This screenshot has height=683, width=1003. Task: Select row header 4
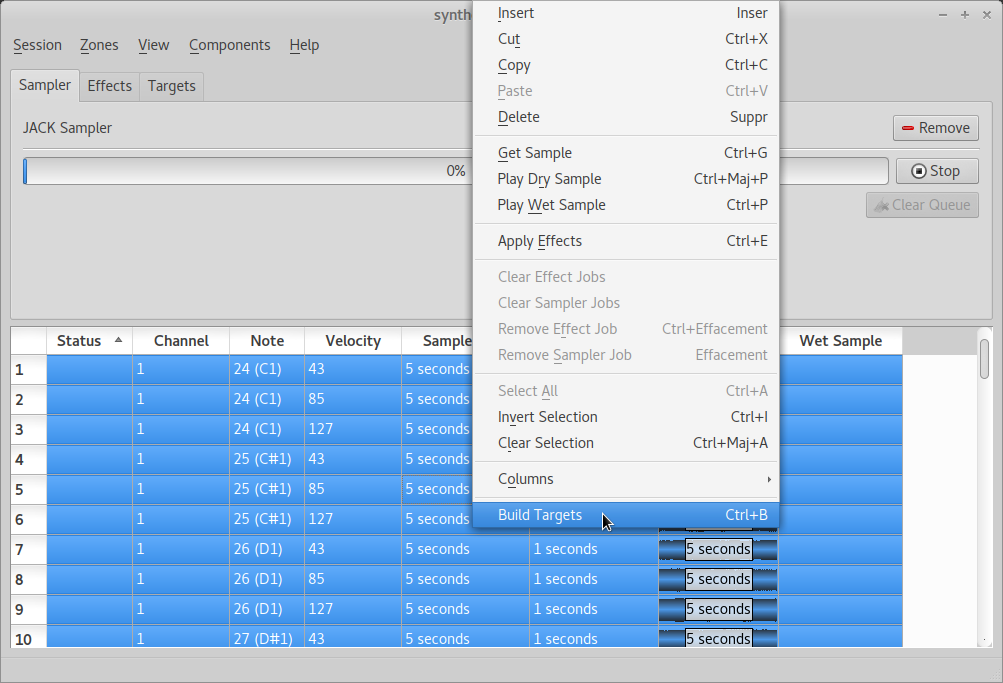(29, 460)
